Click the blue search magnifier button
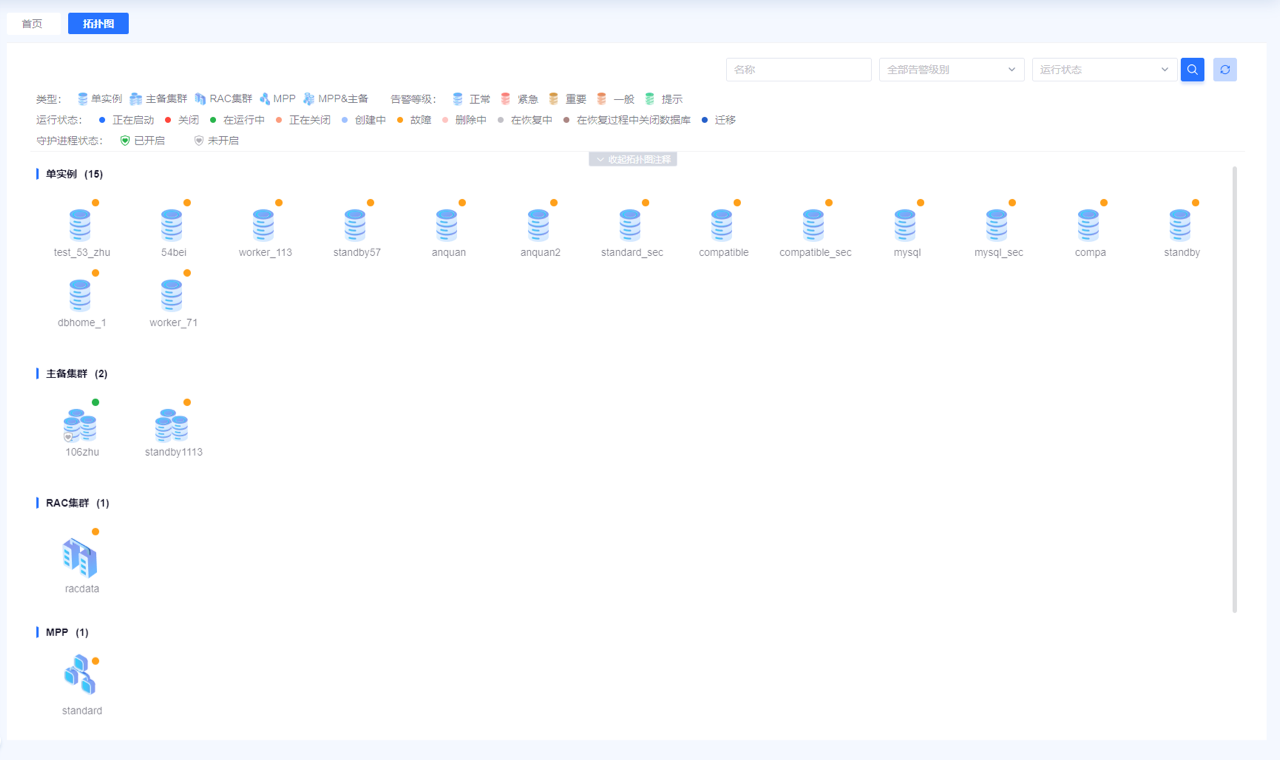The image size is (1280, 760). tap(1192, 70)
